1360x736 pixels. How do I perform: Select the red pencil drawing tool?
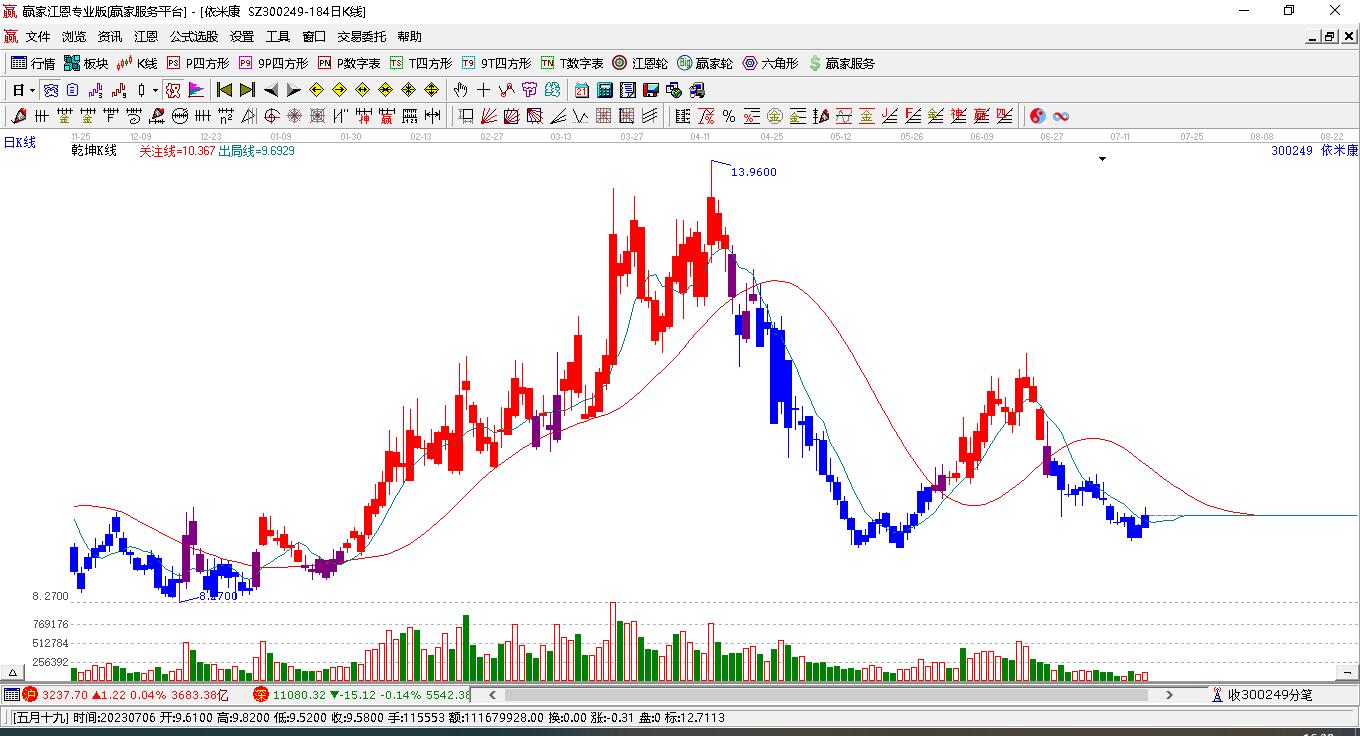point(18,116)
